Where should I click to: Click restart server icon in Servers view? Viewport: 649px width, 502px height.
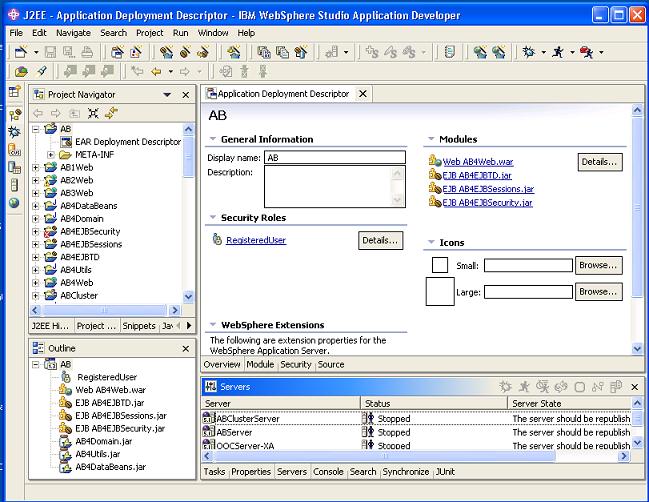(x=561, y=387)
